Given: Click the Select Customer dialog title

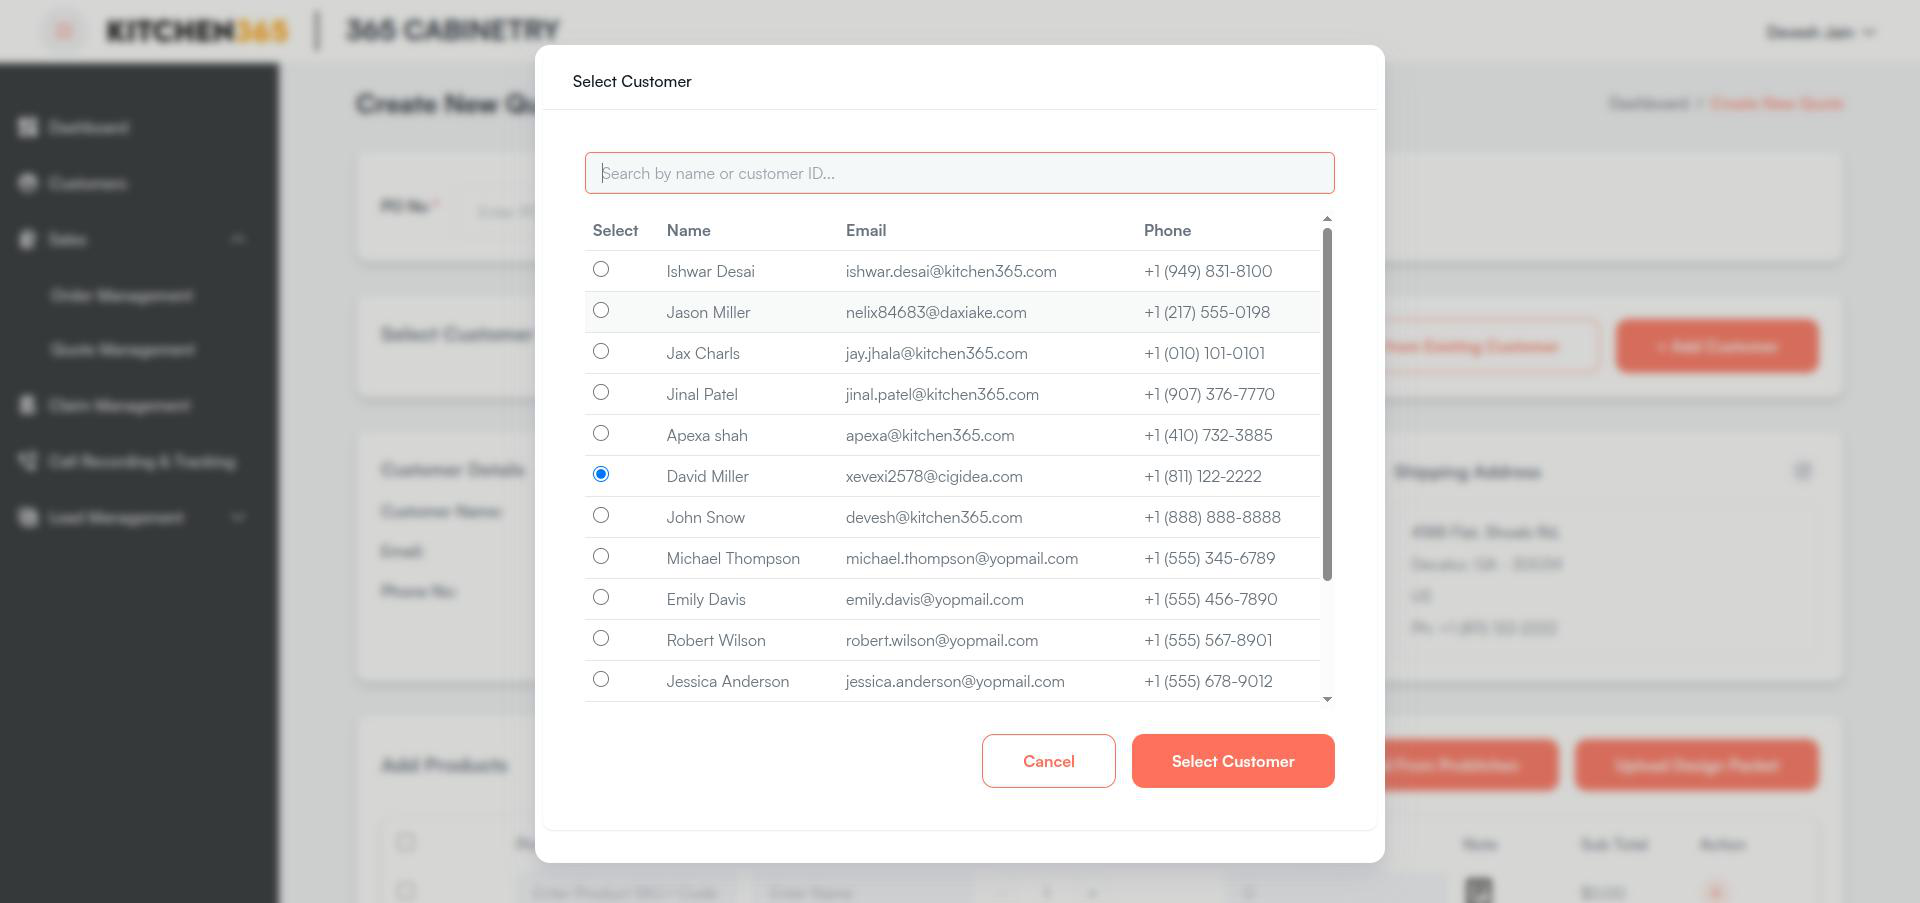Looking at the screenshot, I should point(632,81).
